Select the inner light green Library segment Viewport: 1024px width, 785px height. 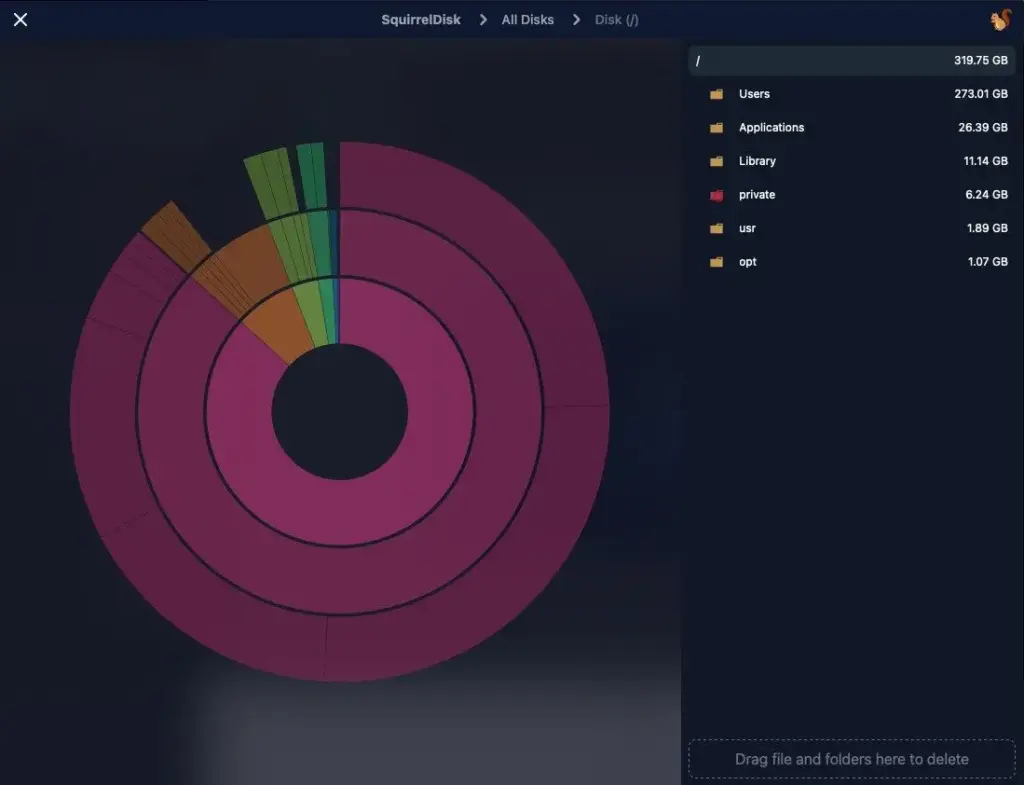point(312,312)
